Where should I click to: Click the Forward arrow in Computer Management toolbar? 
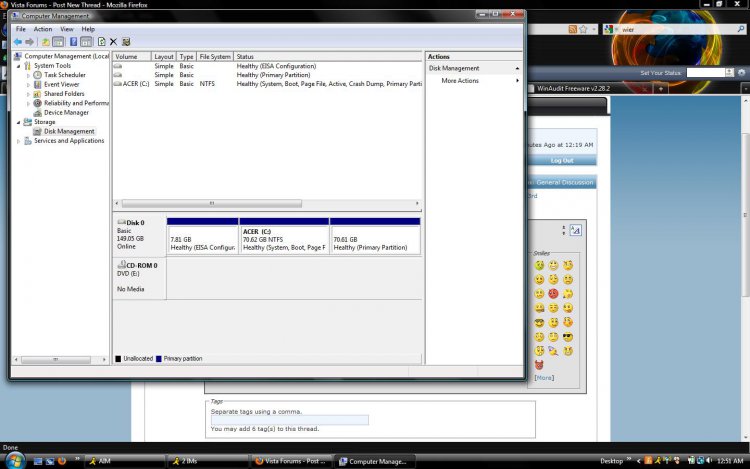(30, 42)
